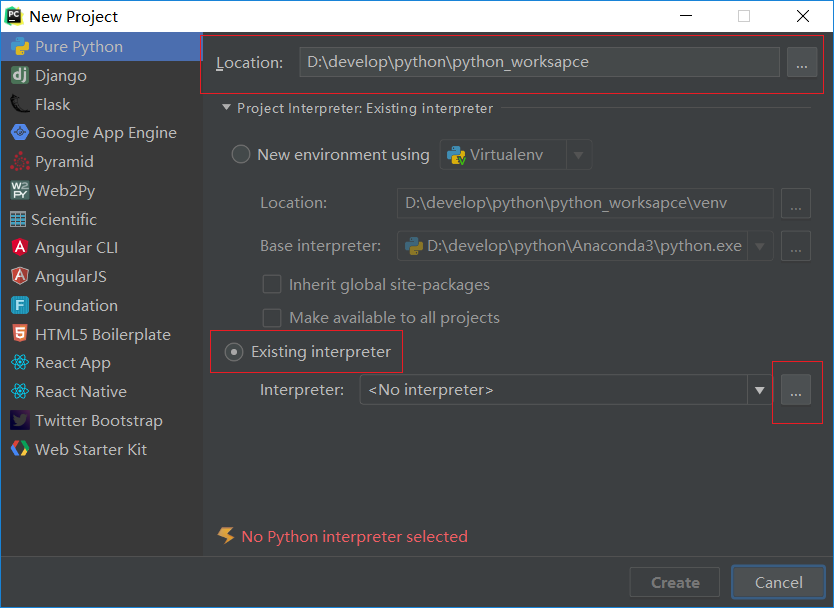Screen dimensions: 834x608
Task: Enable Inherit global site-packages checkbox
Action: (x=272, y=285)
